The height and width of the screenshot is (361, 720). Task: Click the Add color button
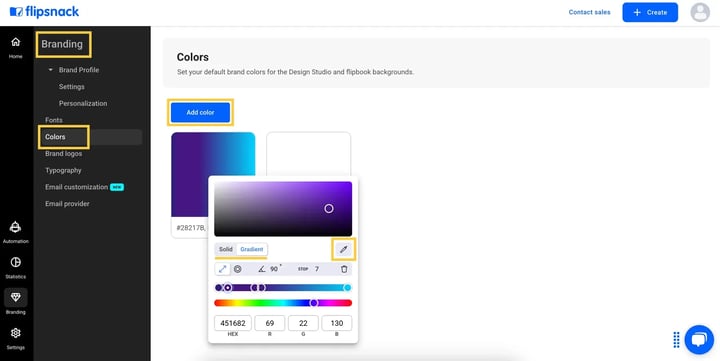[200, 113]
